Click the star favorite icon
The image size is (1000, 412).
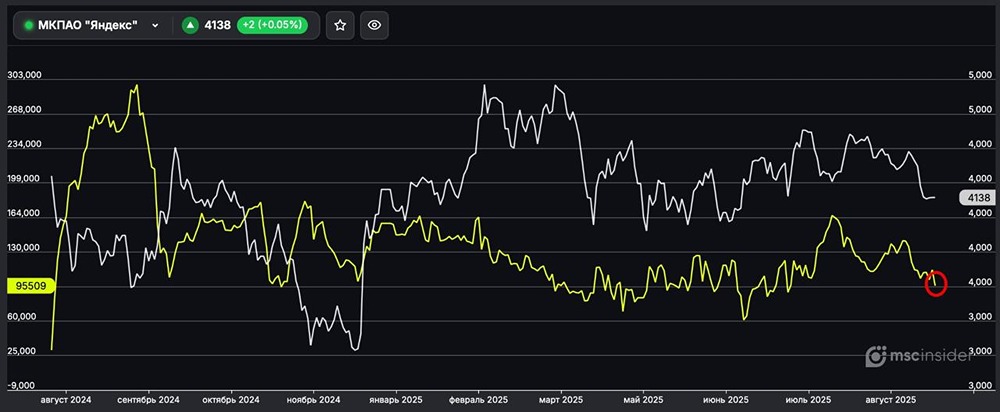340,26
